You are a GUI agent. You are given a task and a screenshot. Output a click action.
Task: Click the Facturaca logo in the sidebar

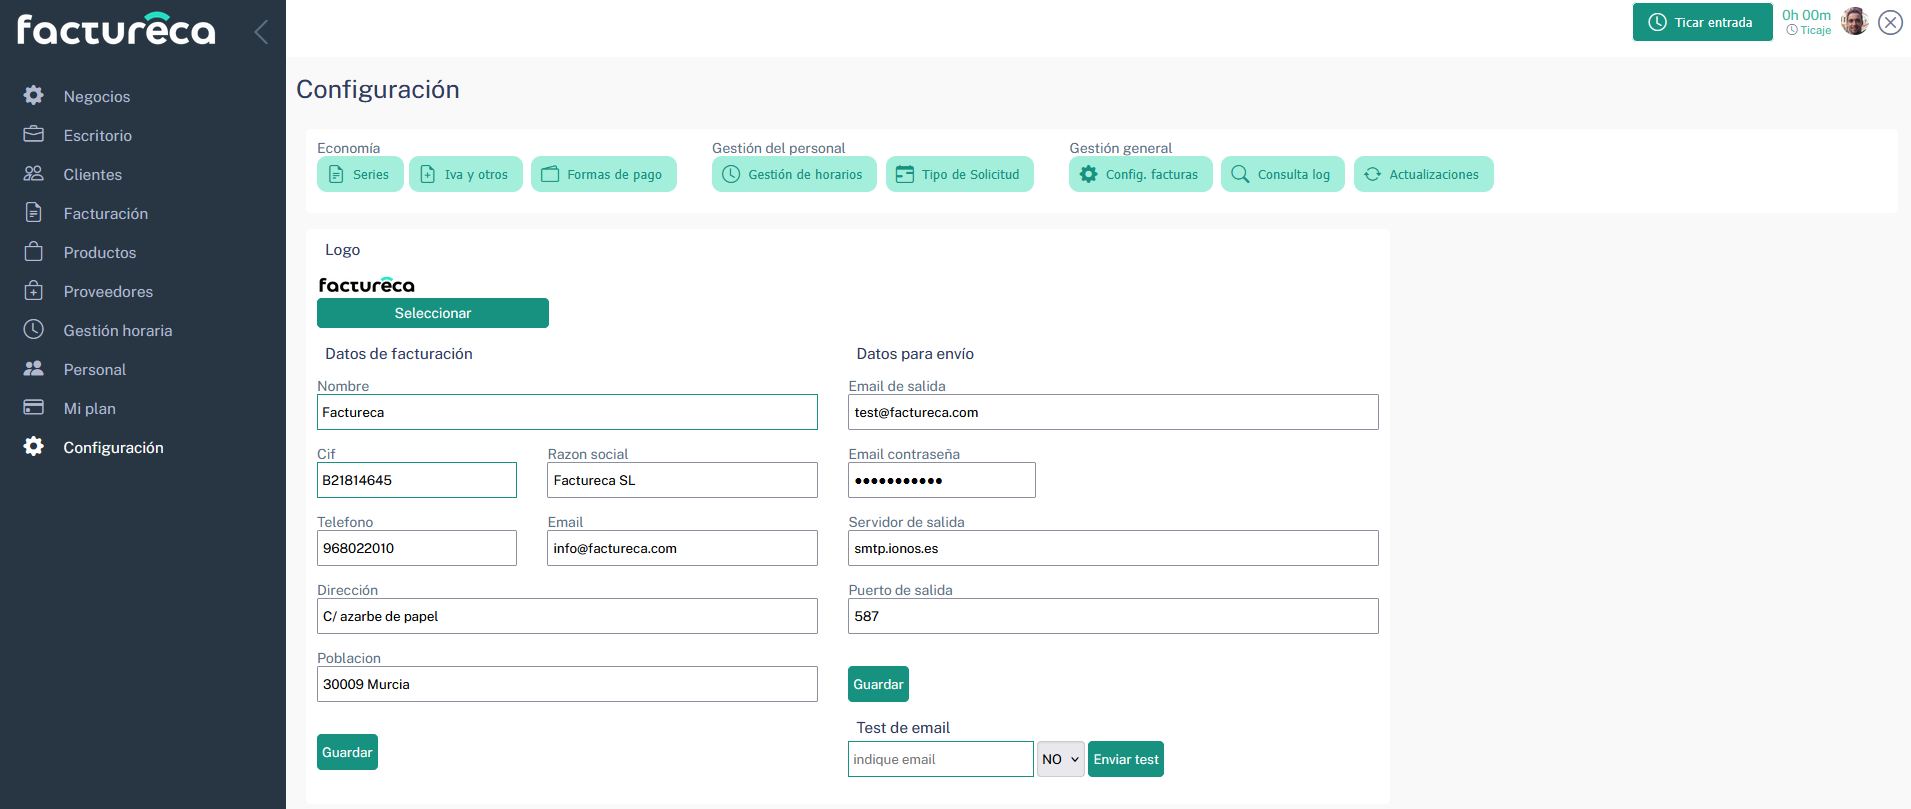[116, 29]
